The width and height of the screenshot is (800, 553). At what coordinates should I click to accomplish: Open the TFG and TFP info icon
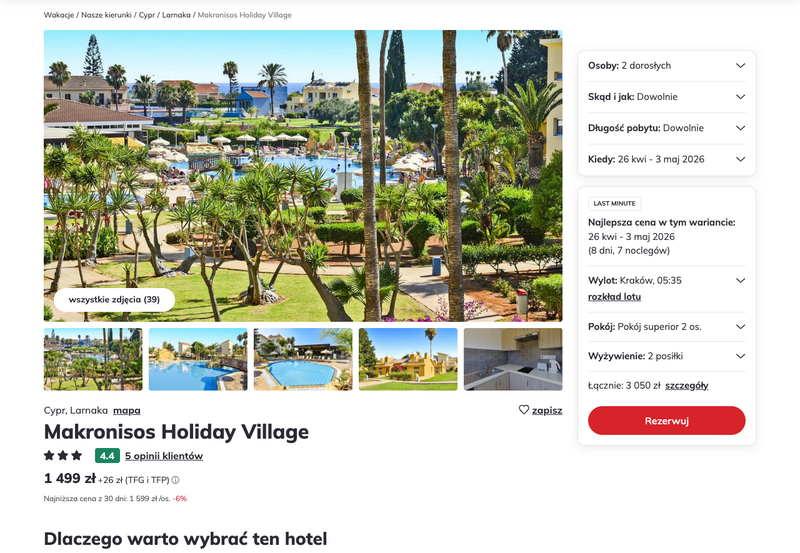click(x=175, y=480)
